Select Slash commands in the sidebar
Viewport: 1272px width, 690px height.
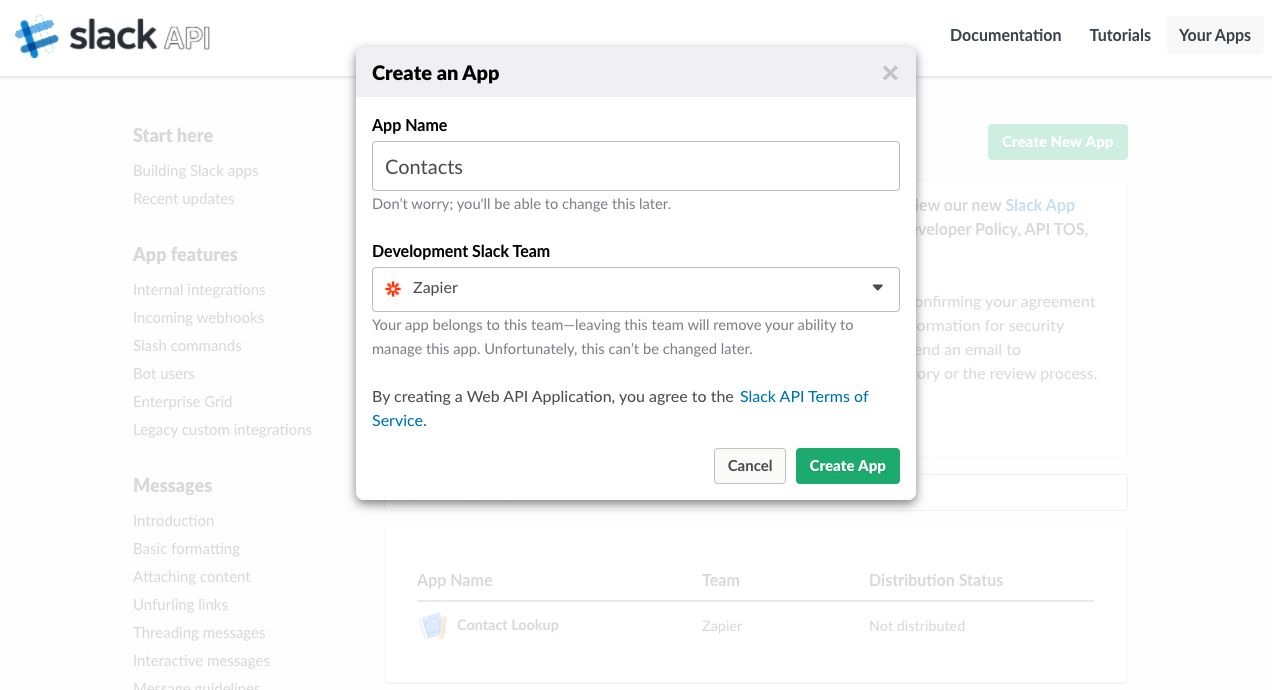coord(187,346)
